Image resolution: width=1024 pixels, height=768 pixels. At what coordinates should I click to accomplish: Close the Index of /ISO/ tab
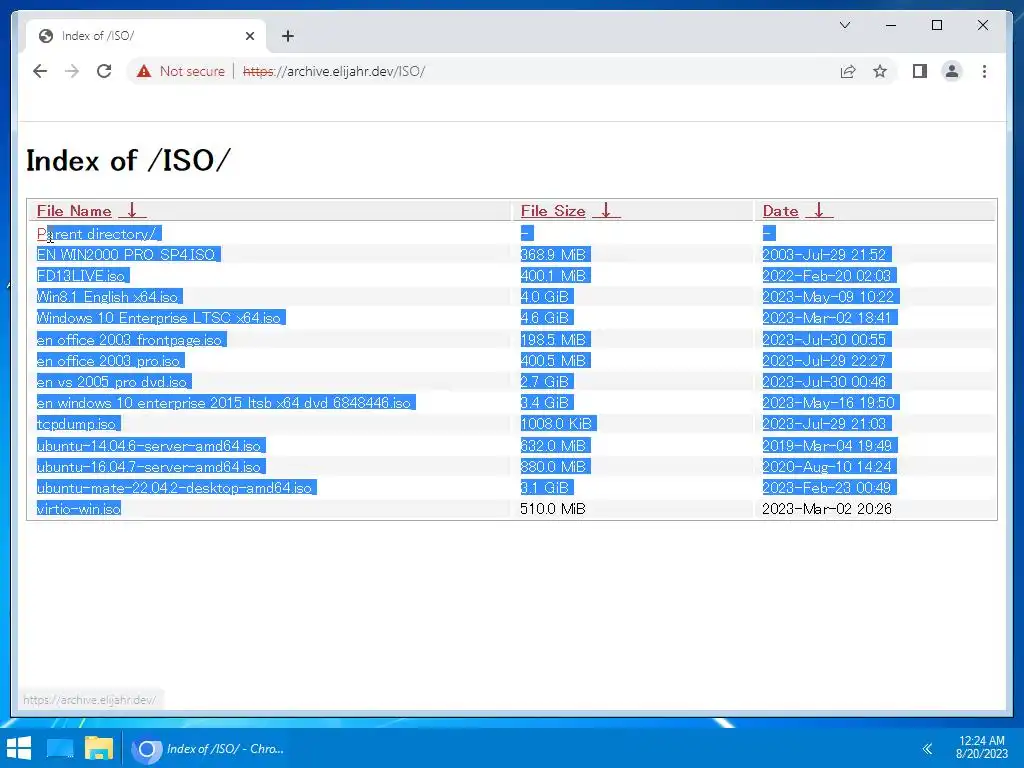249,36
